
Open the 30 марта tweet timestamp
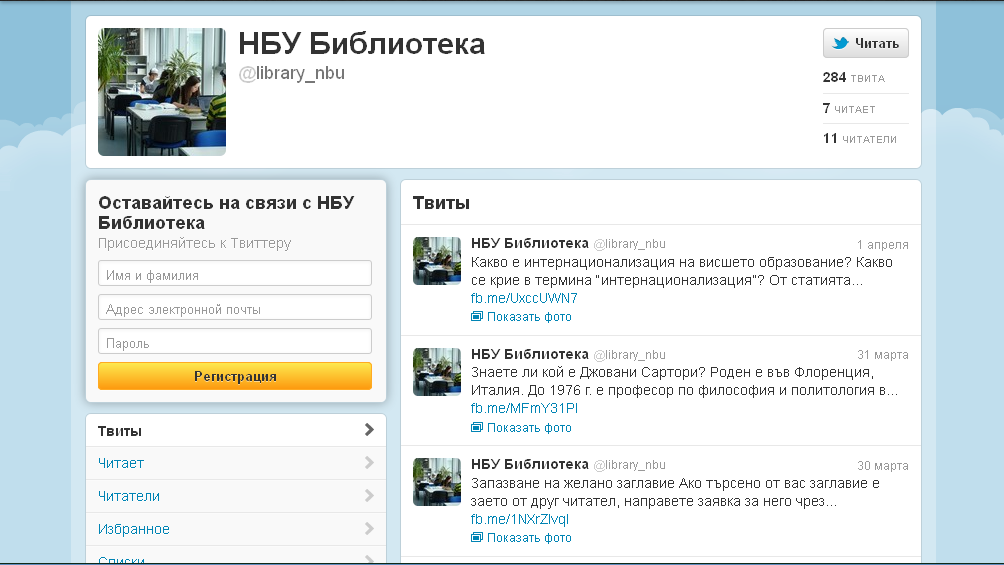click(x=882, y=466)
